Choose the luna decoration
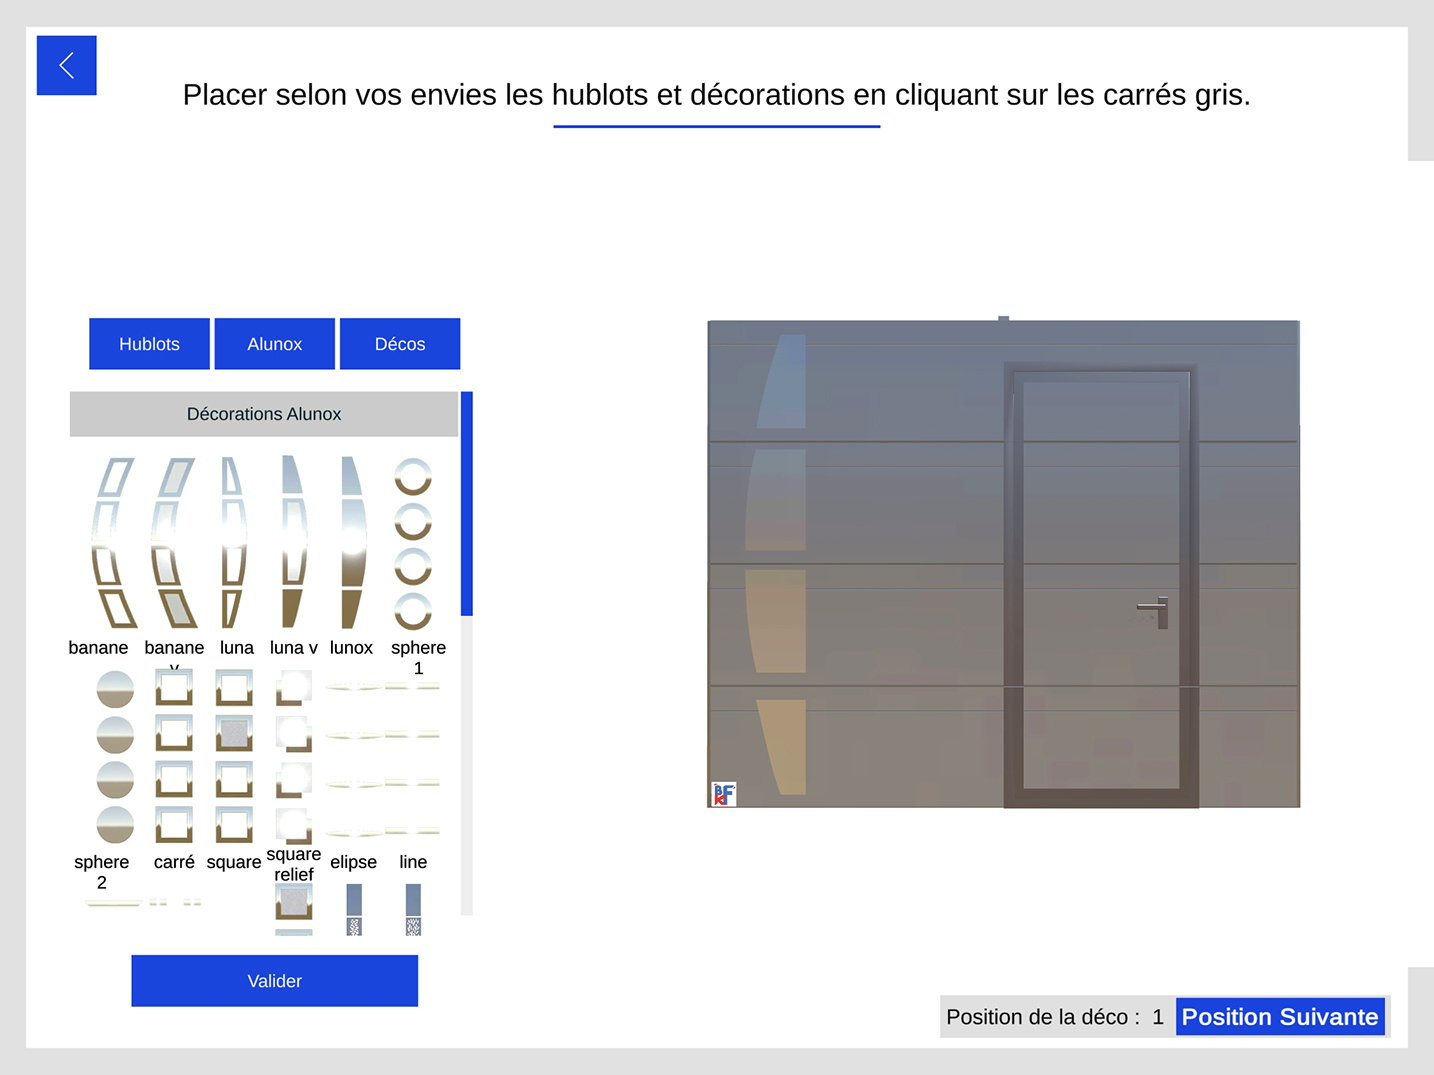The height and width of the screenshot is (1075, 1434). 232,542
